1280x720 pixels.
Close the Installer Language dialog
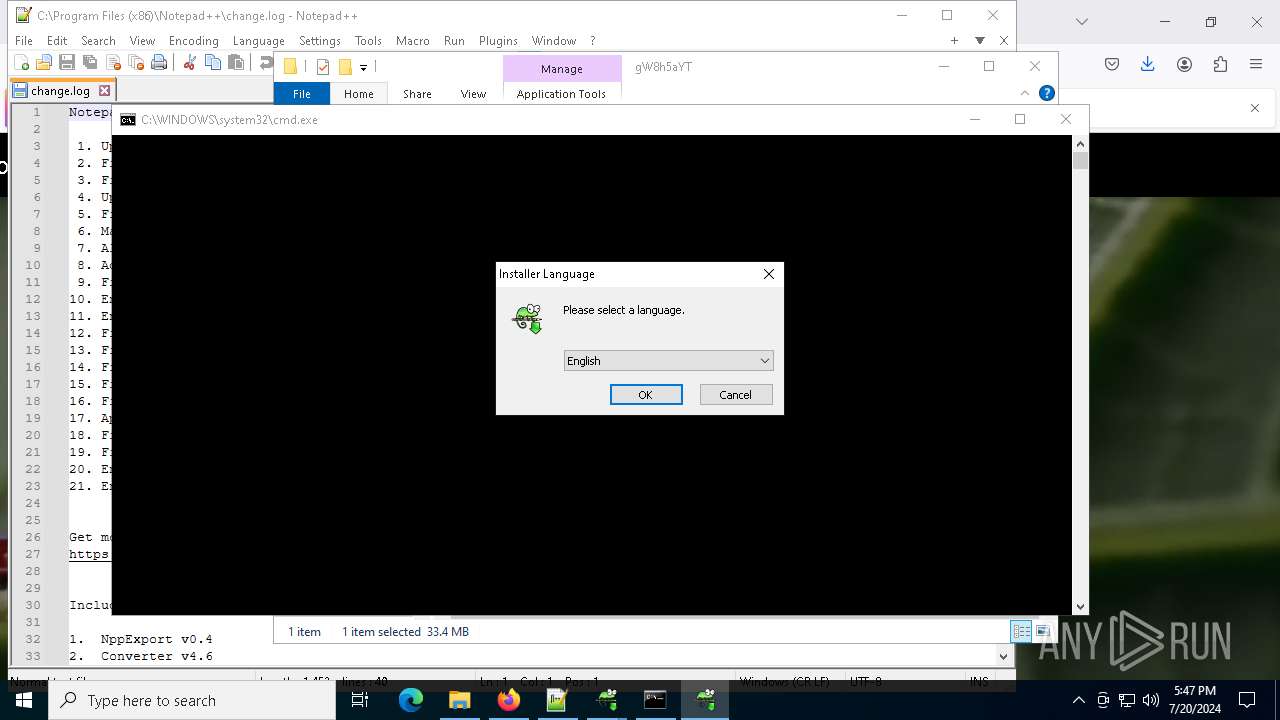click(769, 274)
